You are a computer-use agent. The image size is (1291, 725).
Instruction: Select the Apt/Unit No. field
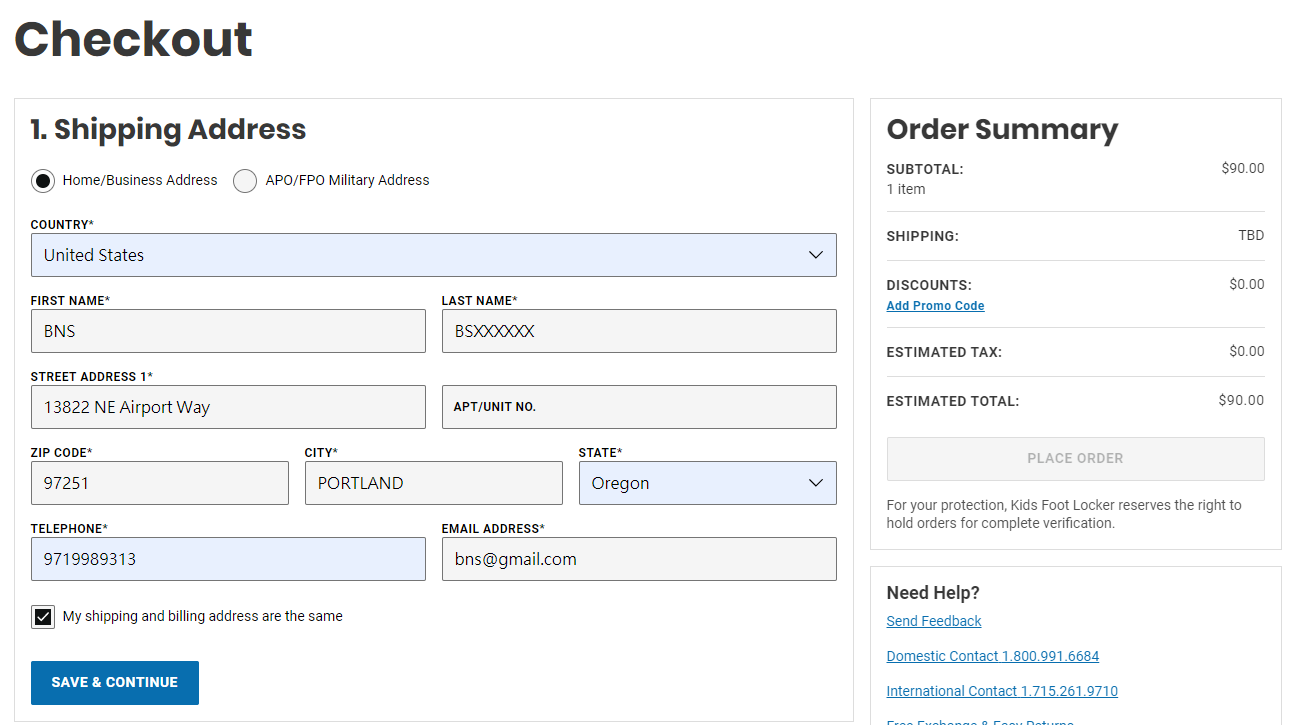coord(639,407)
